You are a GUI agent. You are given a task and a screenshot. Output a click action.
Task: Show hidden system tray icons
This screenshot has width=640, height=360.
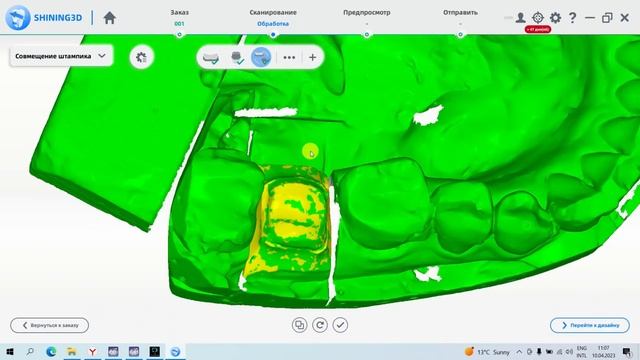coord(519,351)
